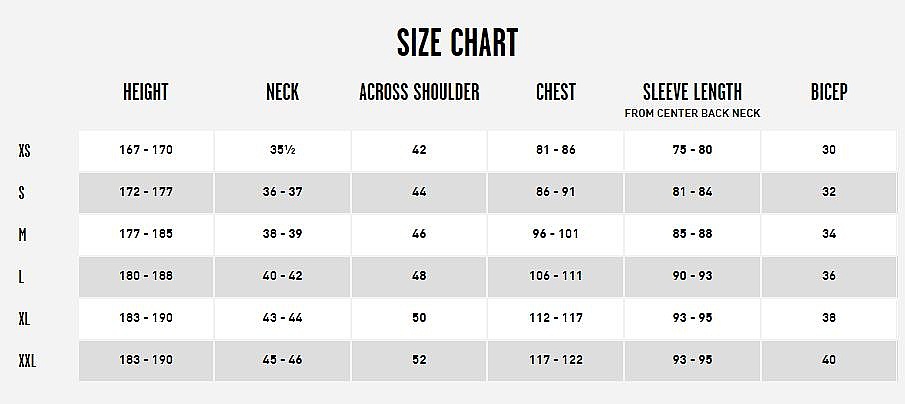
Task: Click the L neck cell 40 - 42
Action: pos(282,276)
